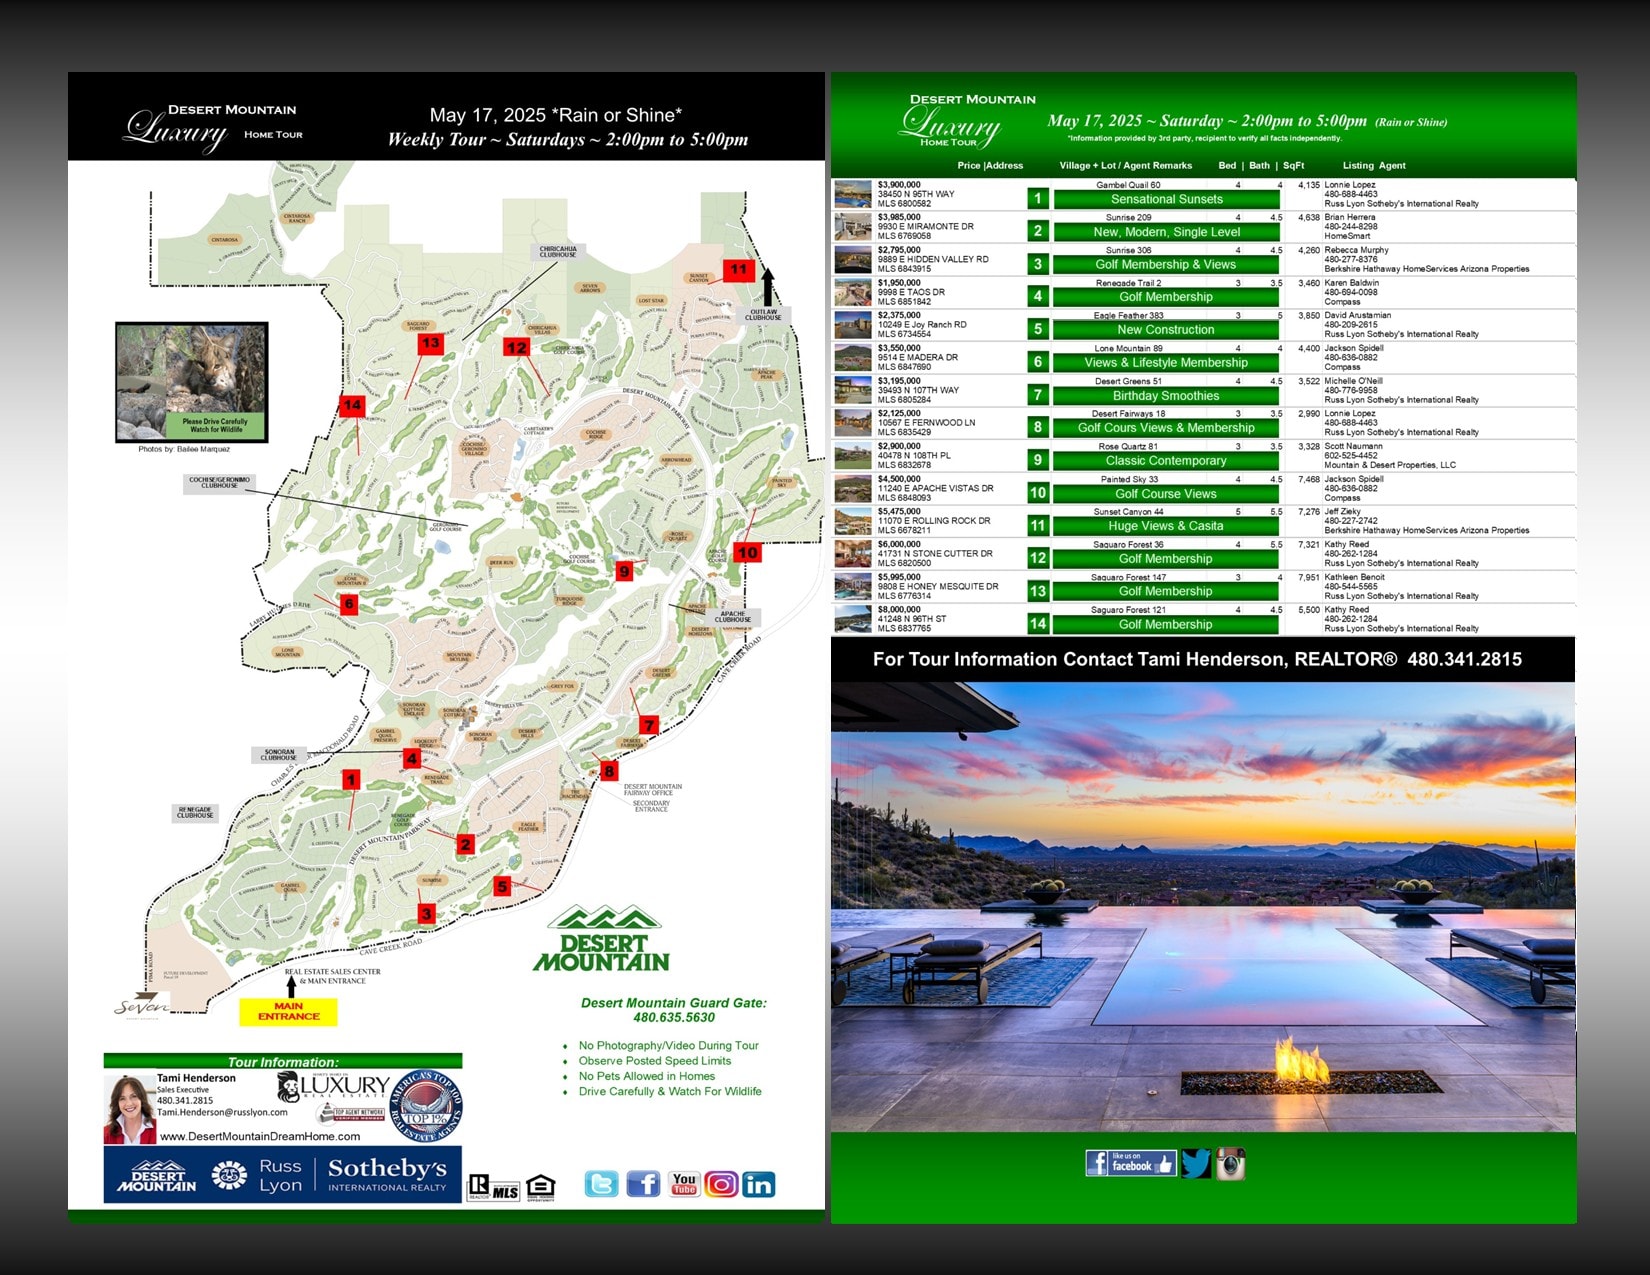Click the Instagram icon beside YouTube

pos(721,1185)
